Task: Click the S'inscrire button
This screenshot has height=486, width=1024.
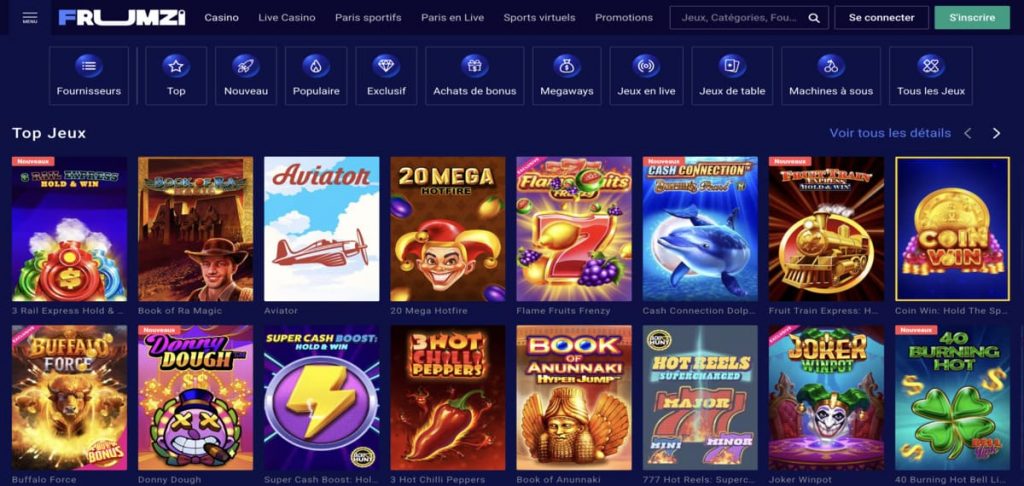Action: coord(972,18)
